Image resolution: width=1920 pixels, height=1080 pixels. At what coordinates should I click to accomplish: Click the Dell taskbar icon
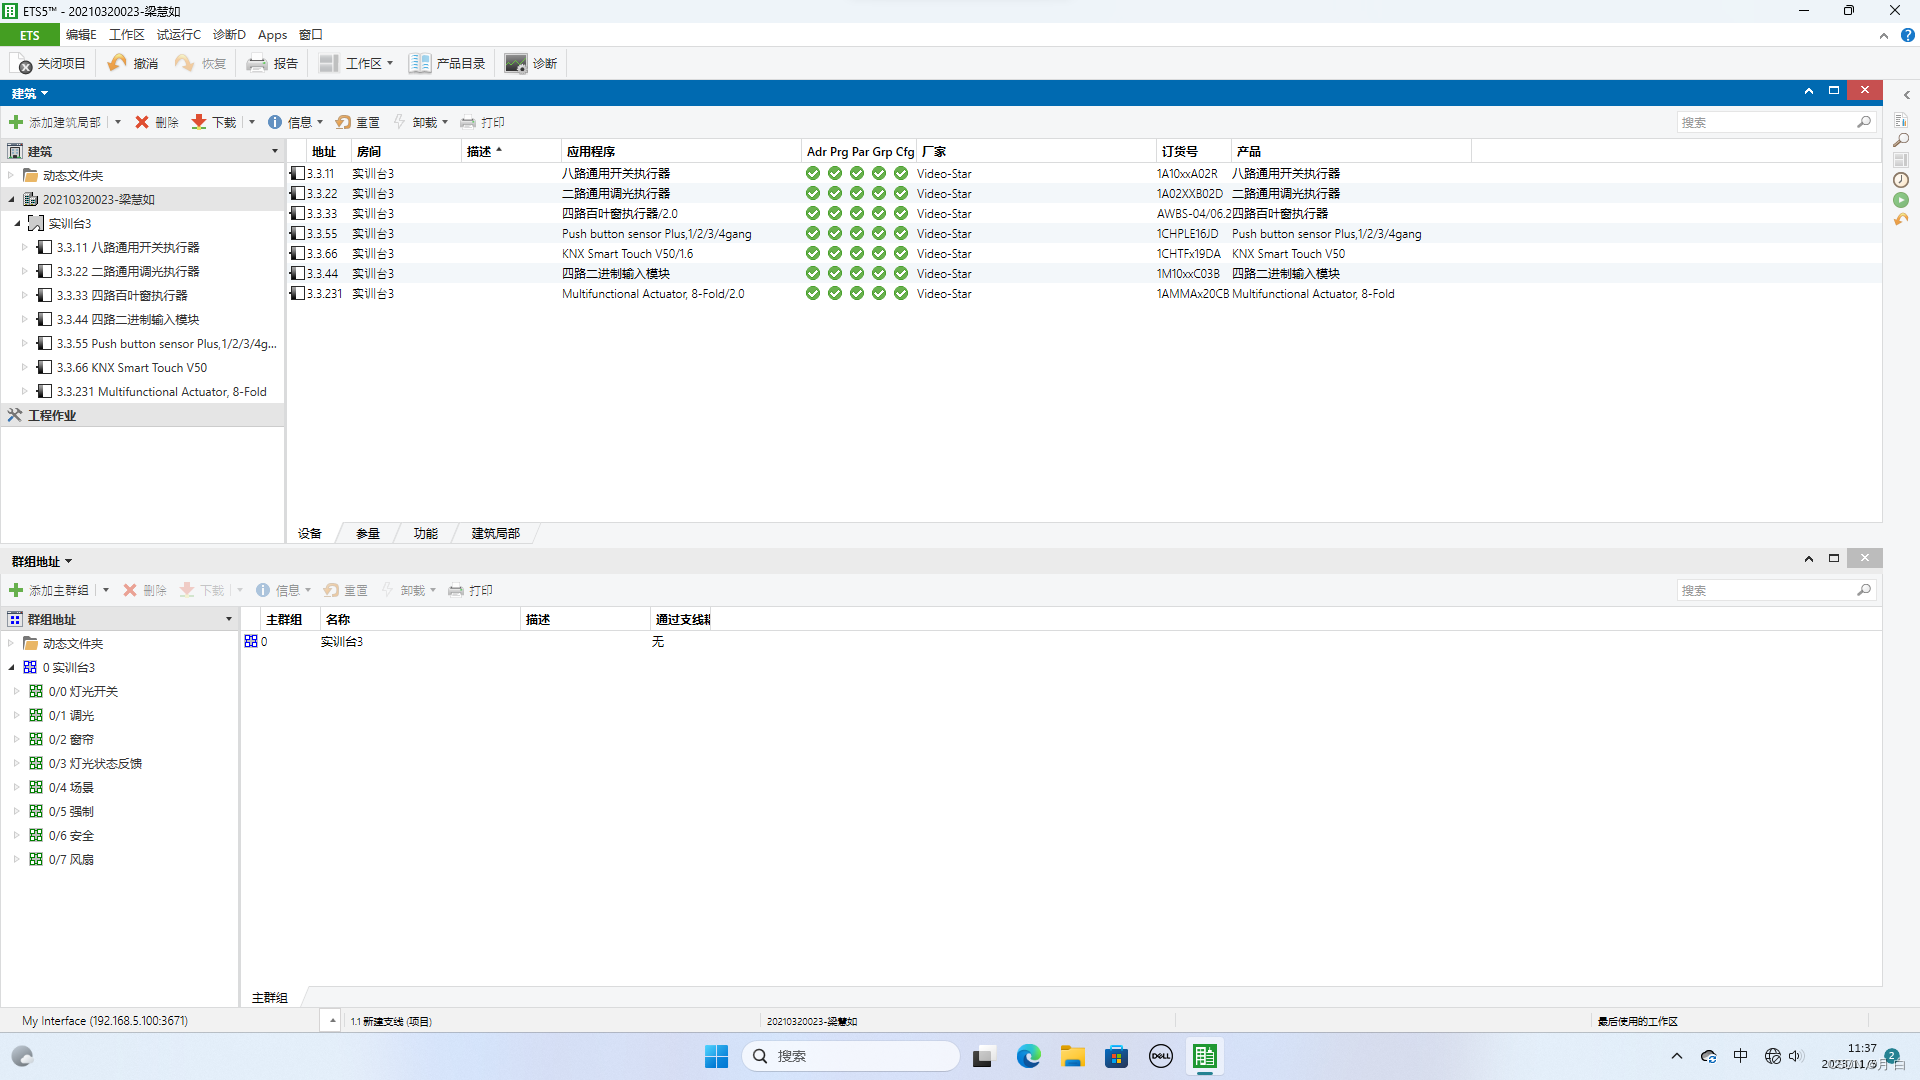coord(1160,1056)
